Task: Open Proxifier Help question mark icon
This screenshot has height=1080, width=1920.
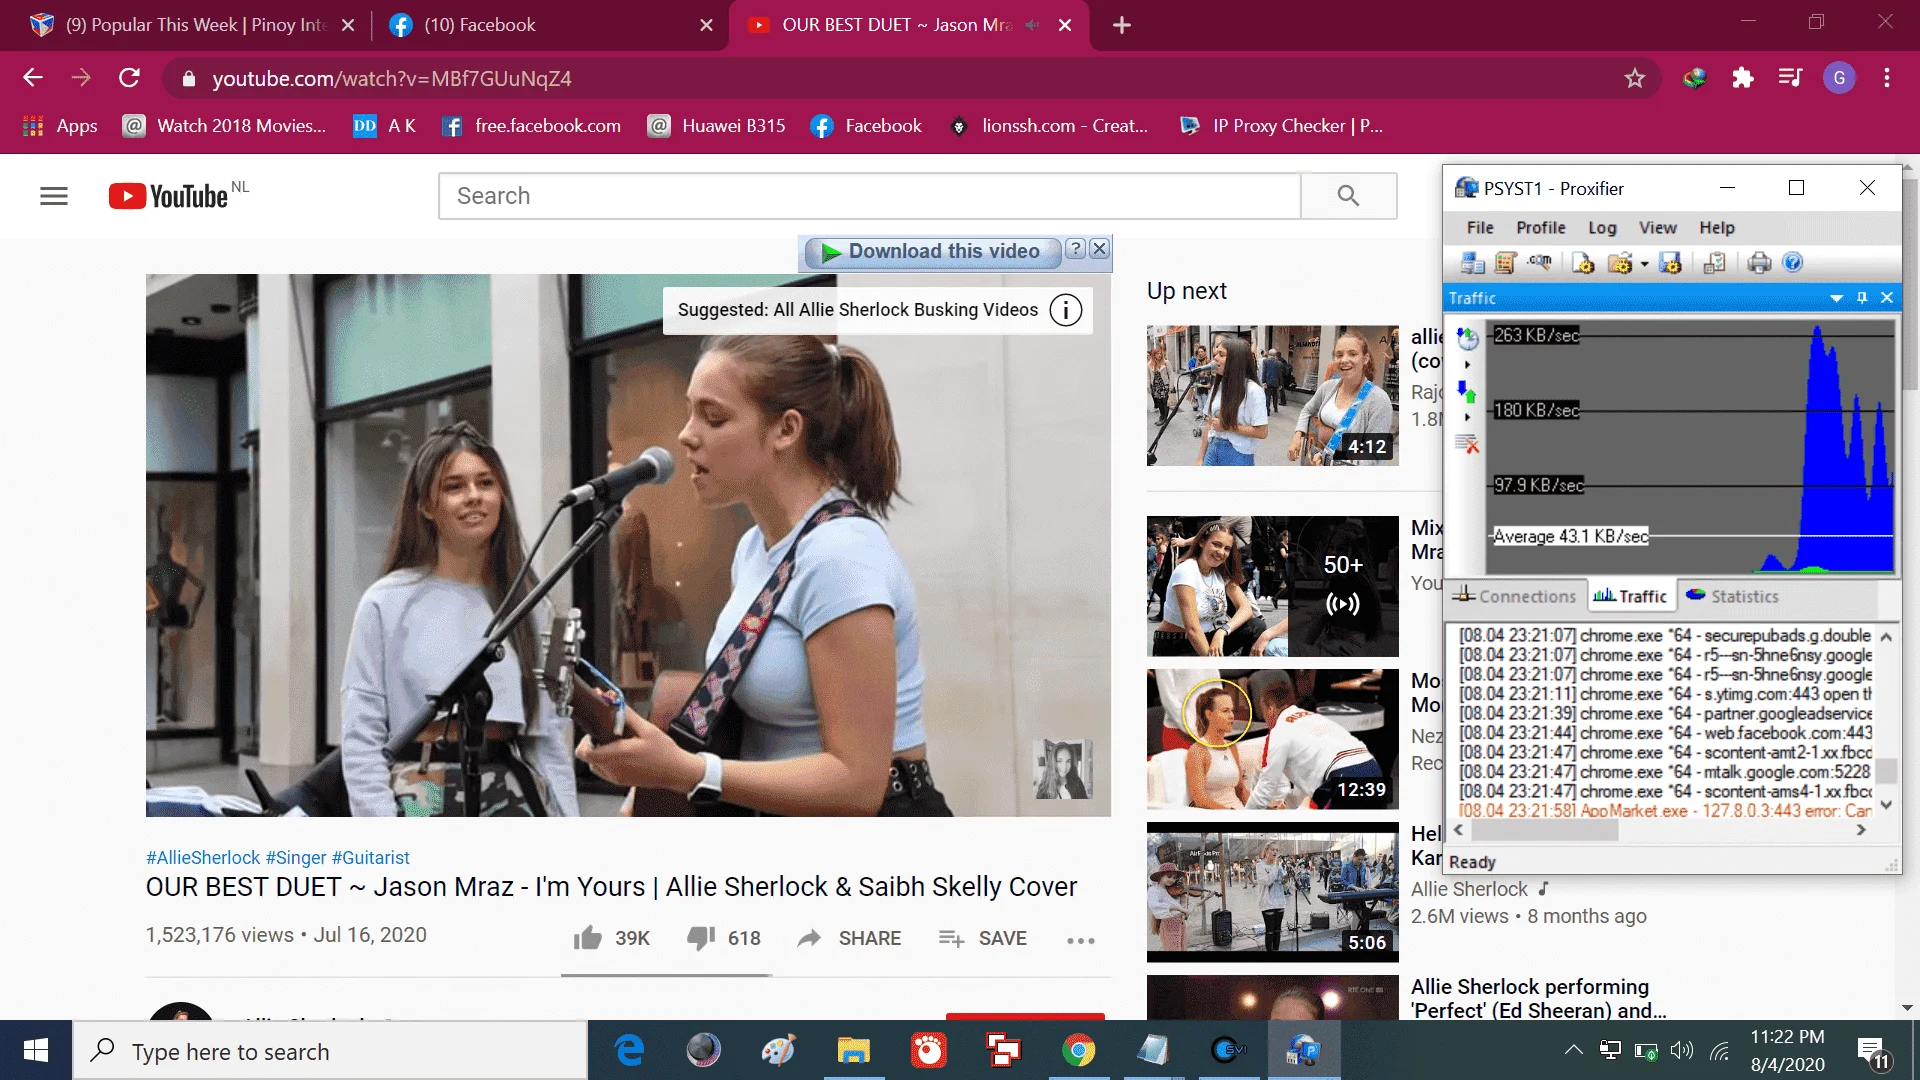Action: pos(1793,263)
